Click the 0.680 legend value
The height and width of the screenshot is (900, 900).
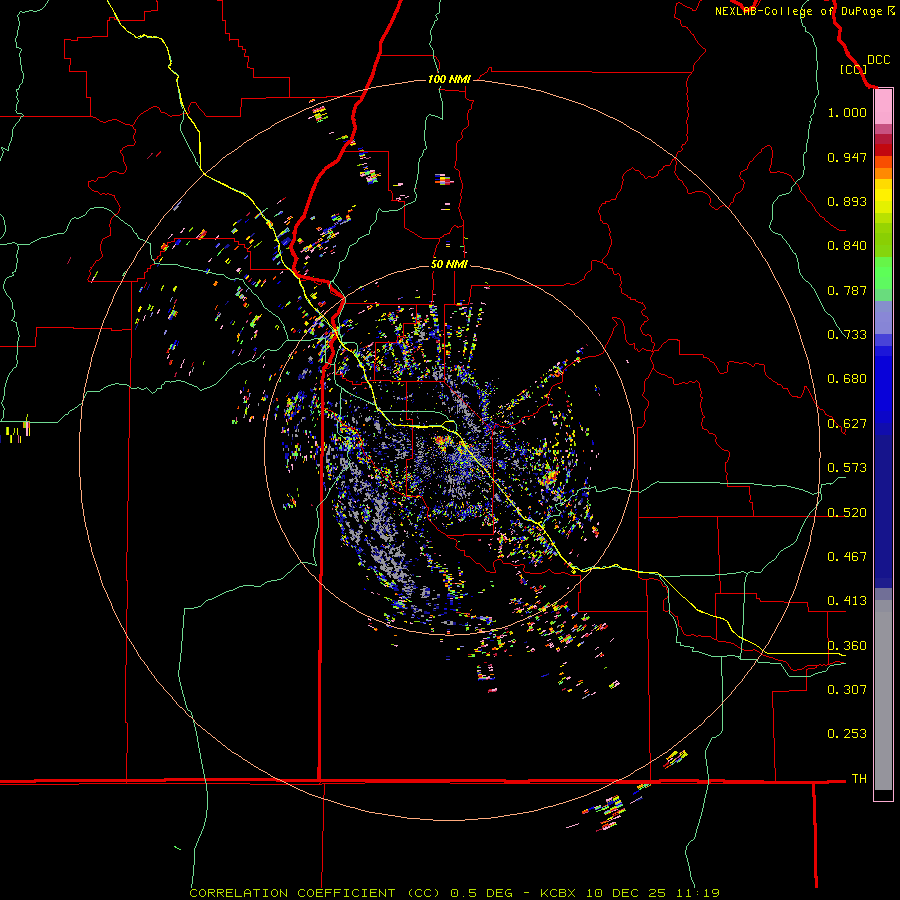click(x=847, y=379)
